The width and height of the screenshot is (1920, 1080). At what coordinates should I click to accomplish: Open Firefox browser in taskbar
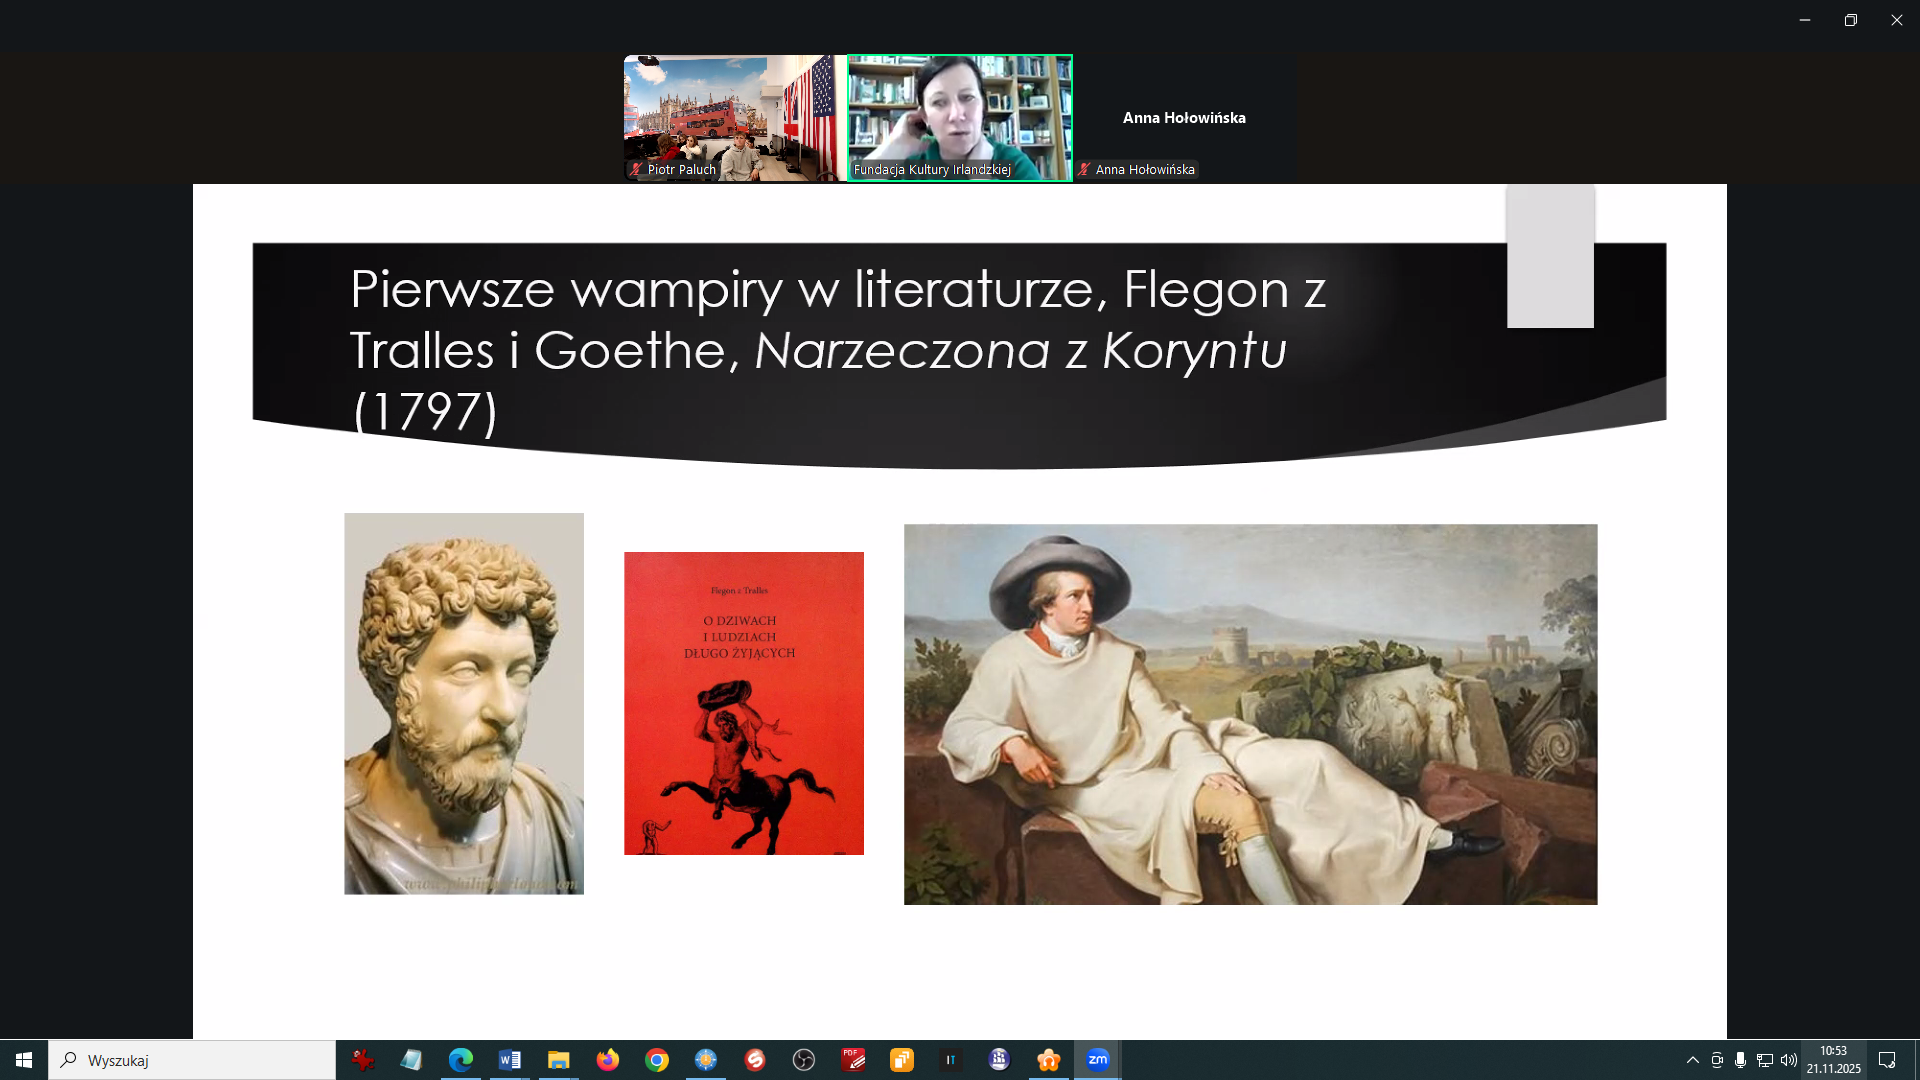tap(607, 1060)
